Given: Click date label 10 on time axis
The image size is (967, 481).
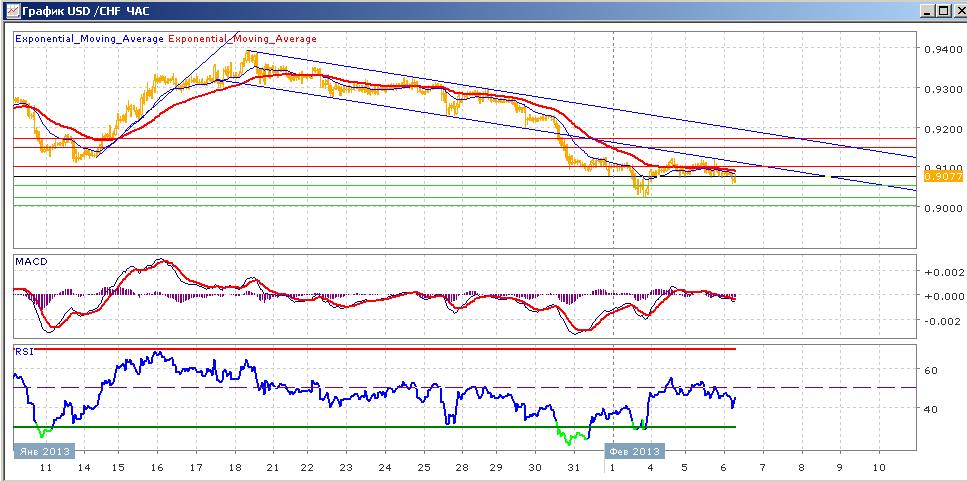Looking at the screenshot, I should [880, 468].
